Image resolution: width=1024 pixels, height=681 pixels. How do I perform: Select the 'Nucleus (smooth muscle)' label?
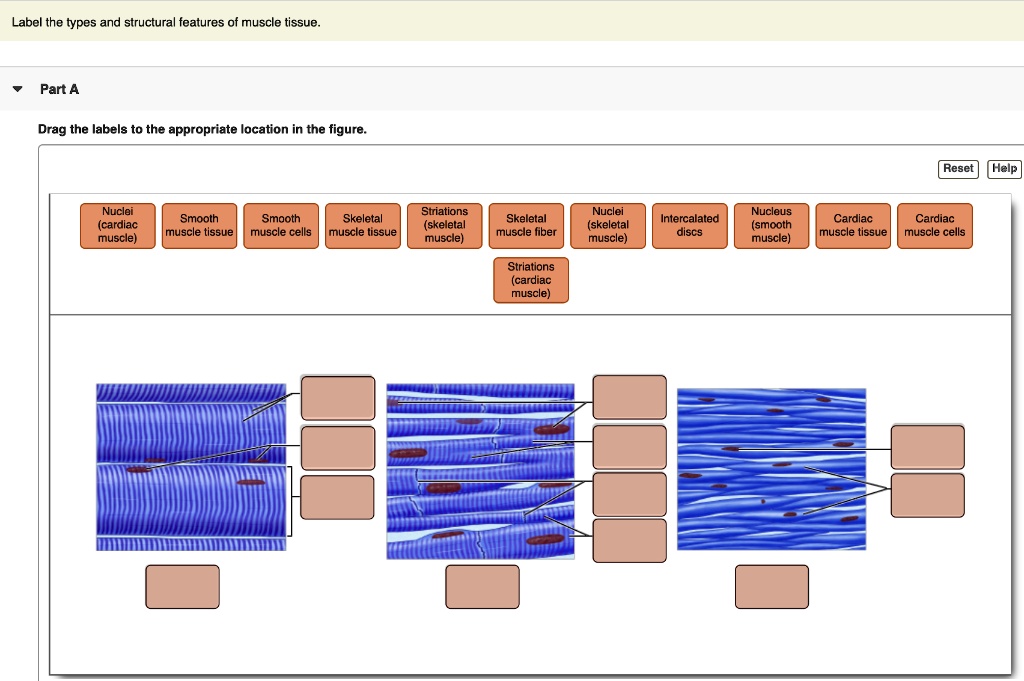[x=771, y=226]
